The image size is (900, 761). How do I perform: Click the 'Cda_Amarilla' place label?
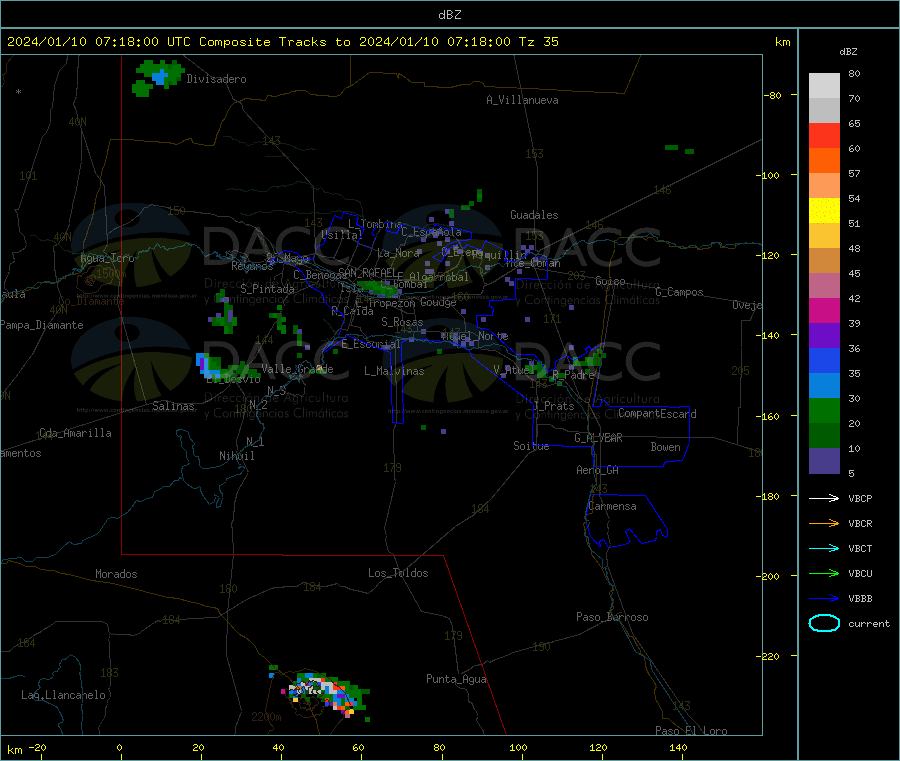pyautogui.click(x=75, y=433)
